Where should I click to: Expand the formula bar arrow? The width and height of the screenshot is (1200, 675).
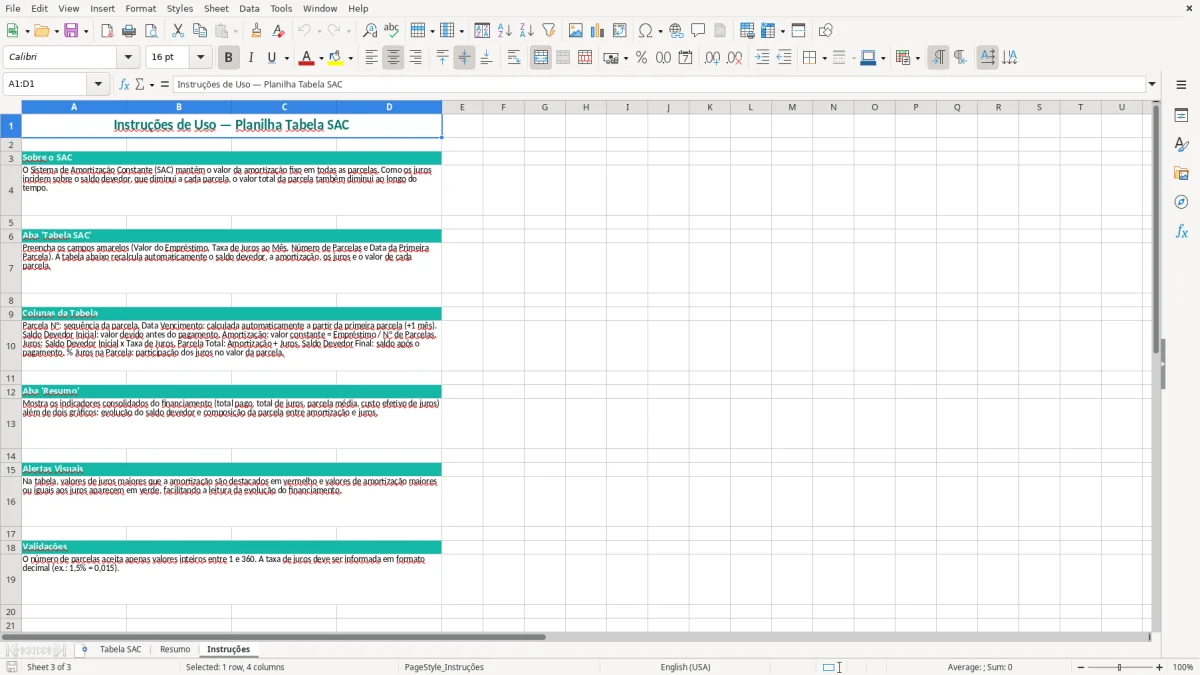1152,84
